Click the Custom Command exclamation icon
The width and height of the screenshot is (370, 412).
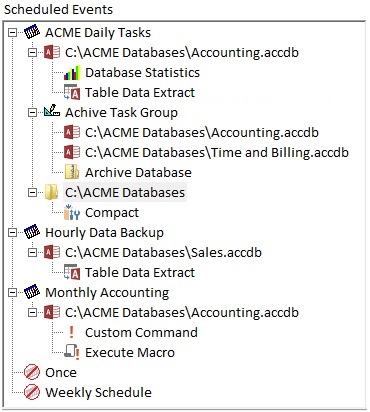[x=71, y=332]
